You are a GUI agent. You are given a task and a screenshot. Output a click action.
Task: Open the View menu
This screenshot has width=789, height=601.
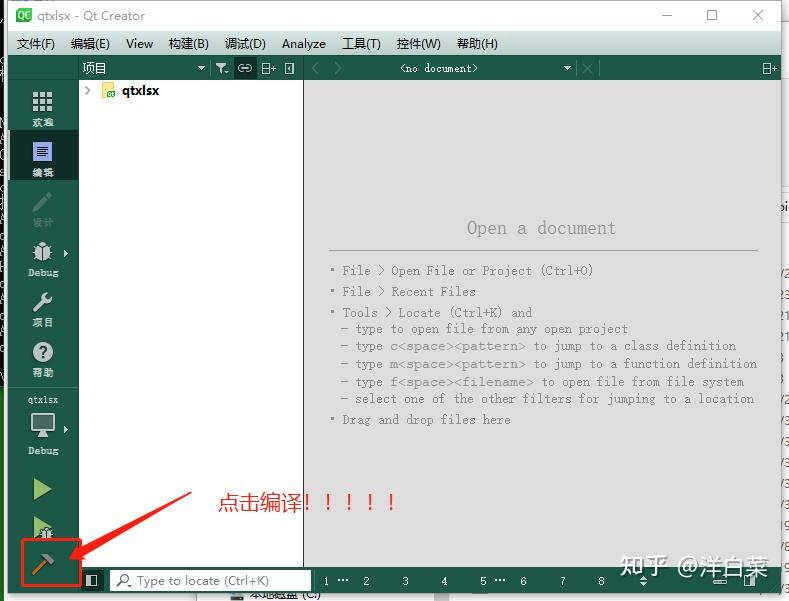point(139,44)
